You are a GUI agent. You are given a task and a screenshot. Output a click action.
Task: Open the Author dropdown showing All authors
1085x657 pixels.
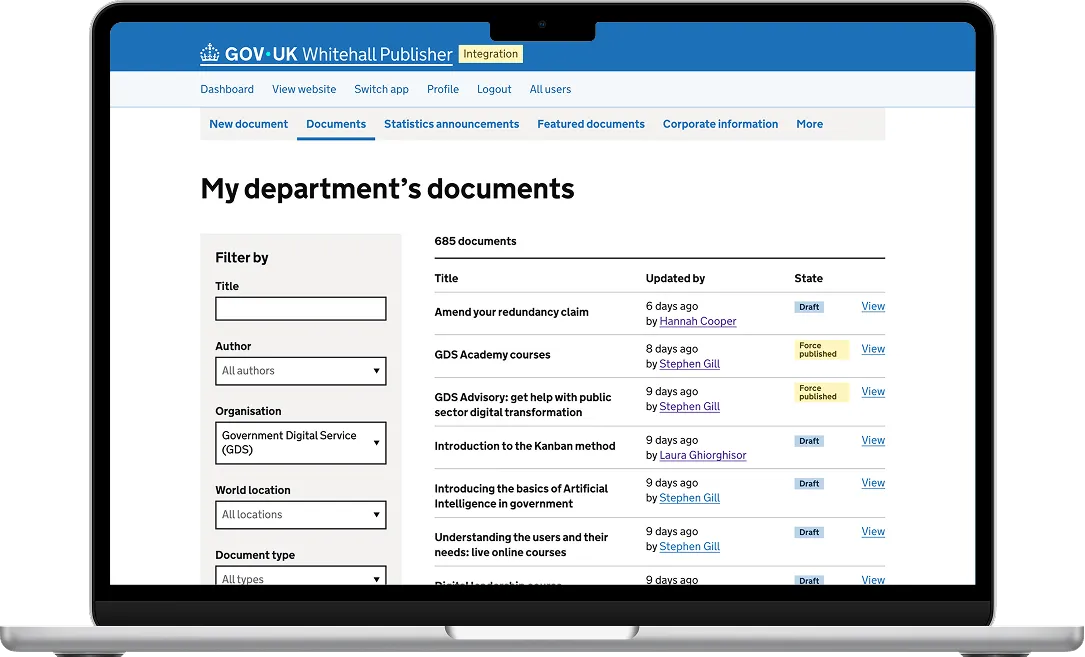(300, 371)
